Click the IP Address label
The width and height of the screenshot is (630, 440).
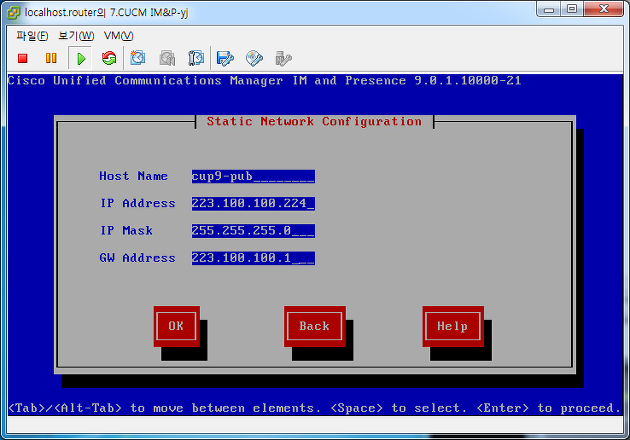[137, 203]
